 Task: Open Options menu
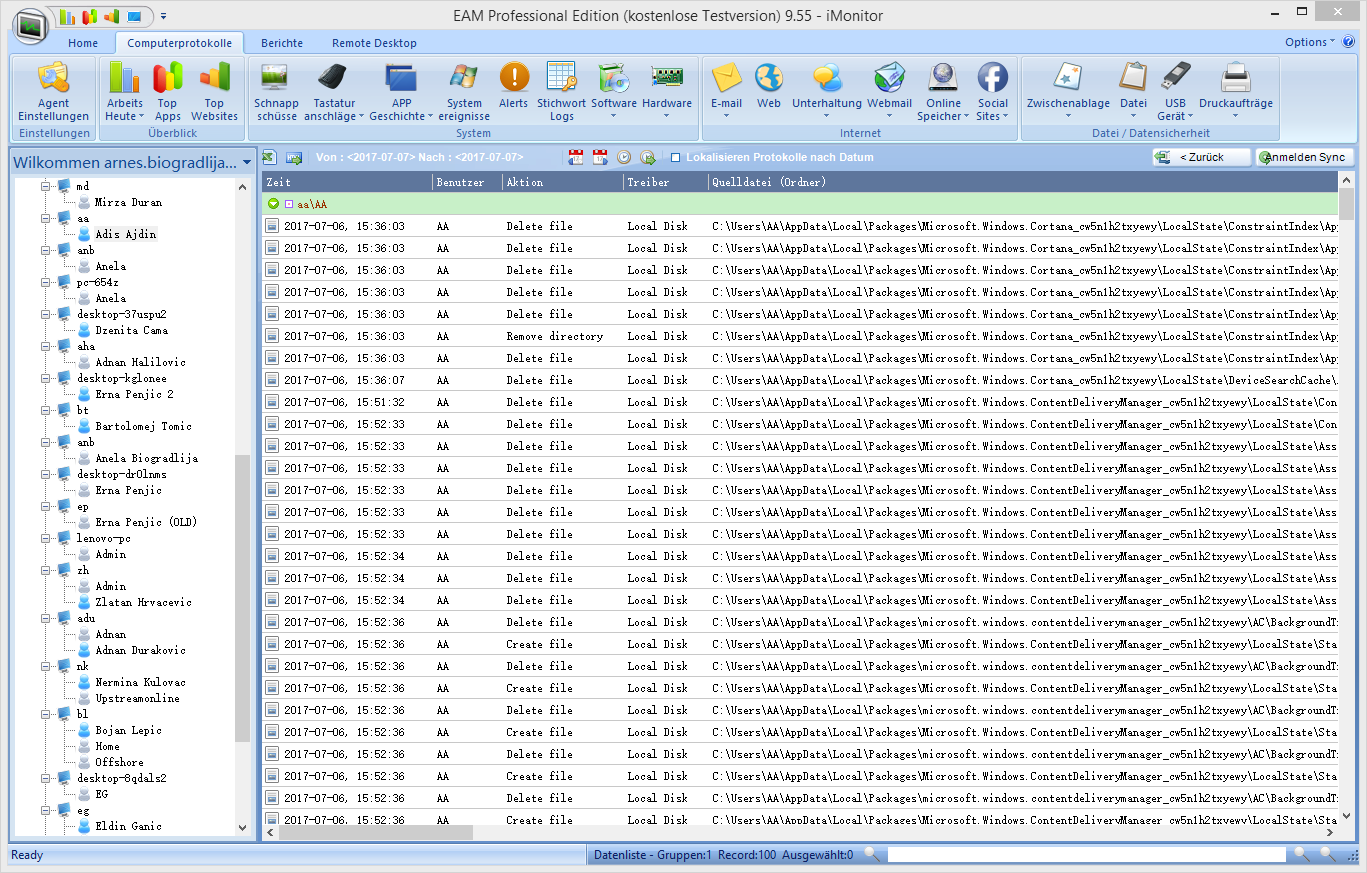(x=1309, y=42)
